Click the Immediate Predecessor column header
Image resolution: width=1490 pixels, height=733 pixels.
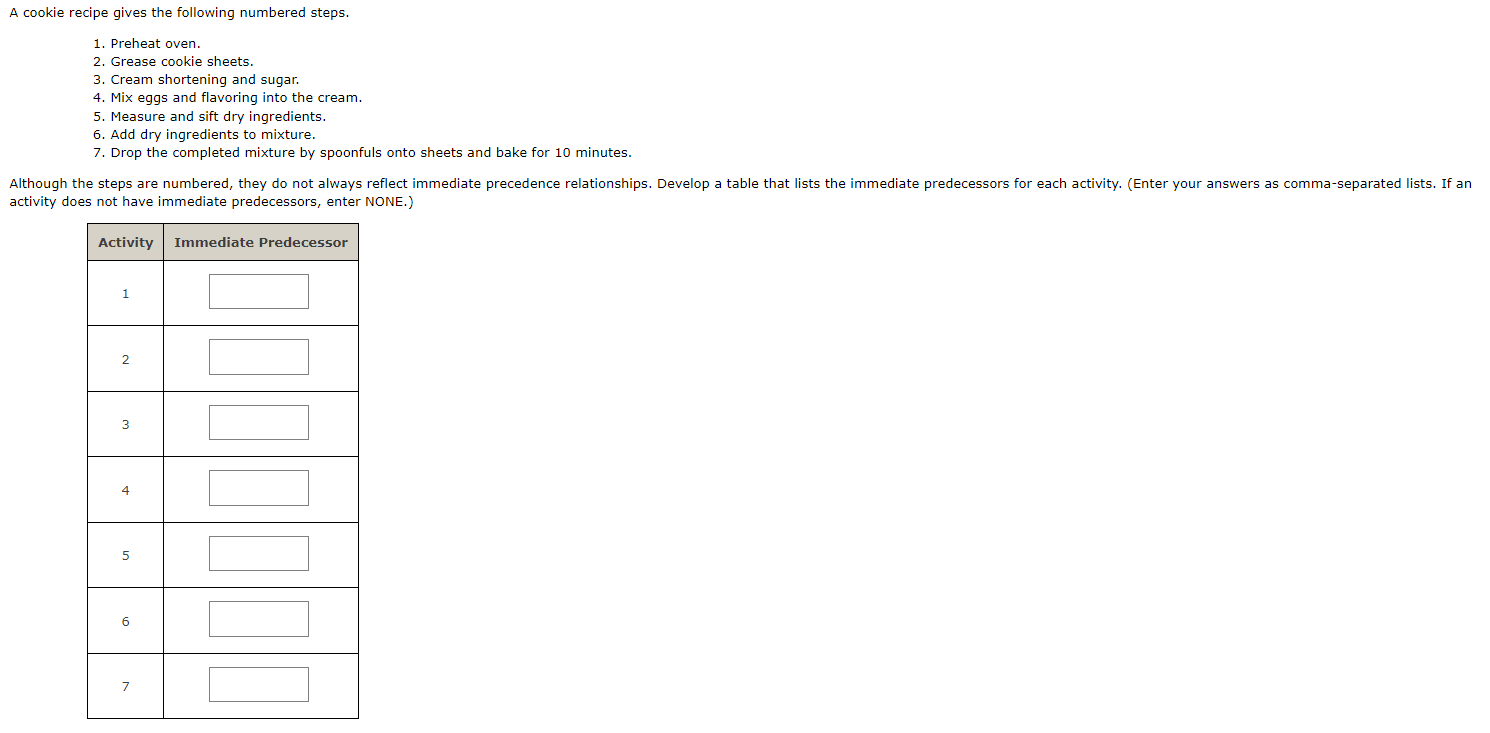261,242
